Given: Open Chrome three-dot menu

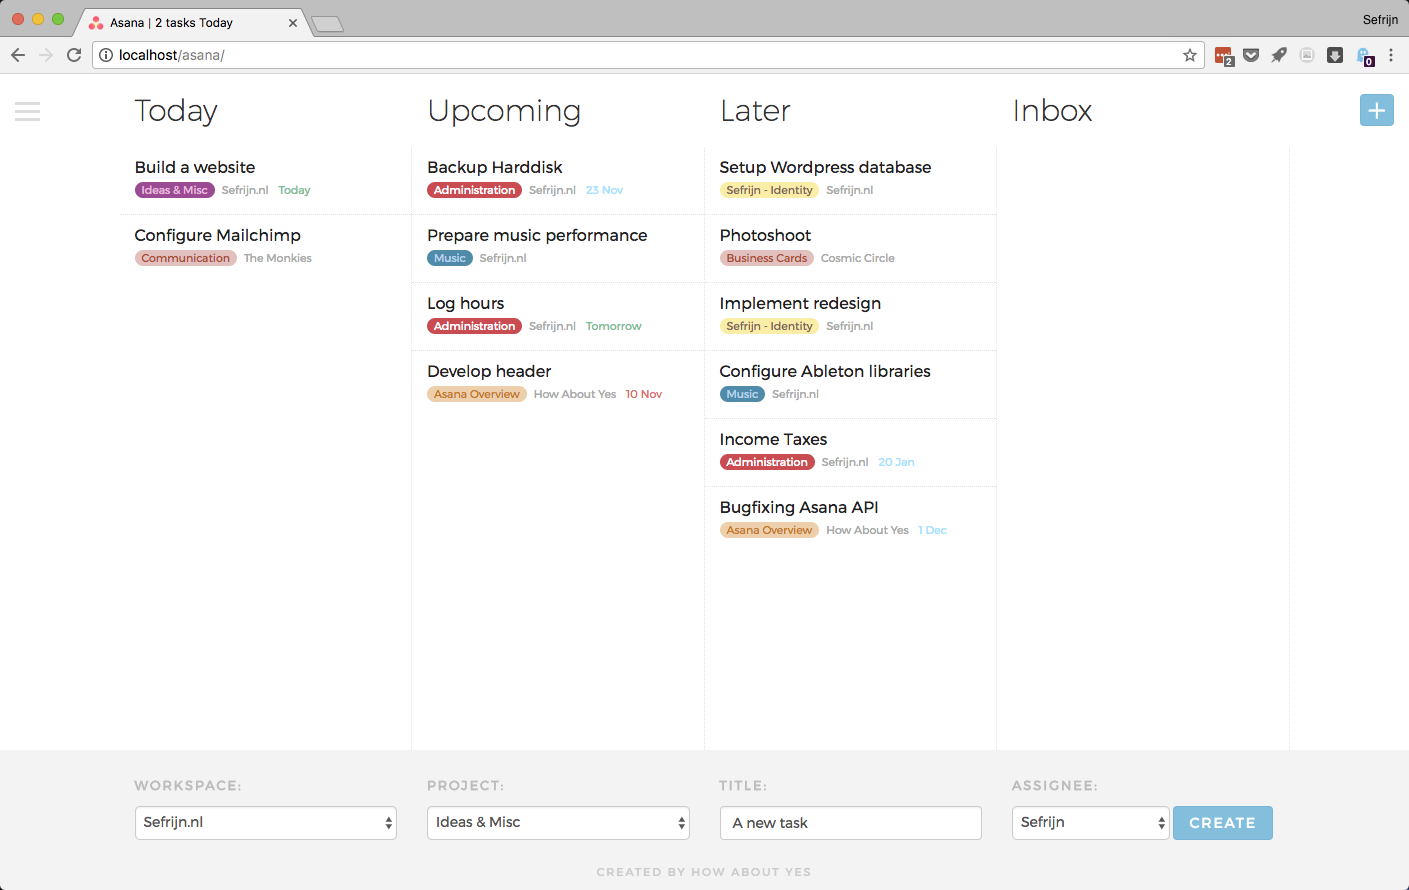Looking at the screenshot, I should (1391, 55).
